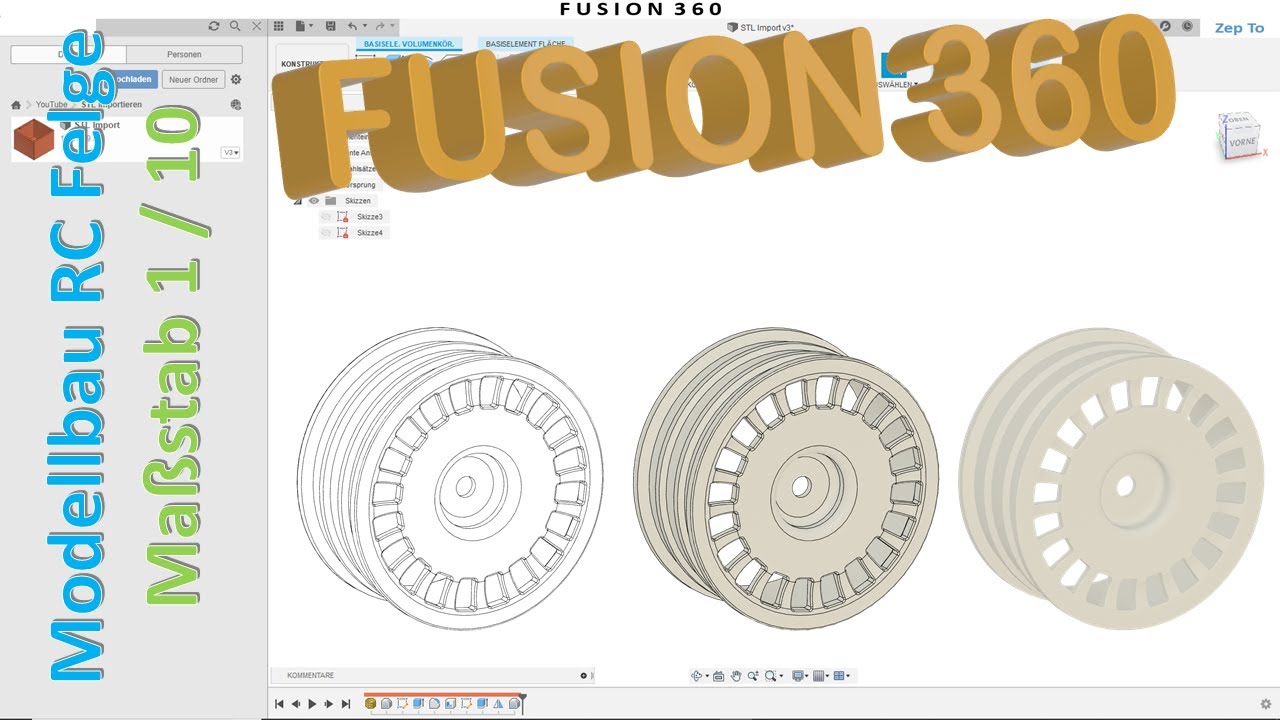Image resolution: width=1280 pixels, height=720 pixels.
Task: Open the job status clock icon
Action: pyautogui.click(x=1187, y=26)
